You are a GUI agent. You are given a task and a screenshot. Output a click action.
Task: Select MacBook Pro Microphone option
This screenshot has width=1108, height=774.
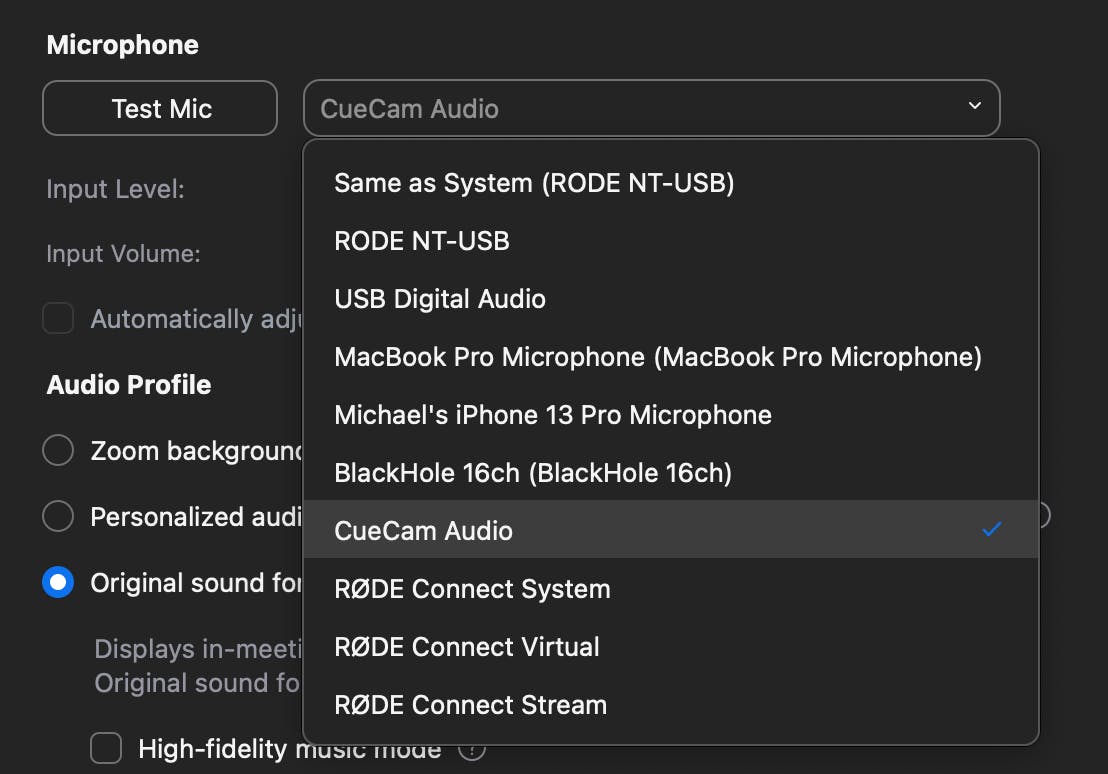[x=671, y=357]
